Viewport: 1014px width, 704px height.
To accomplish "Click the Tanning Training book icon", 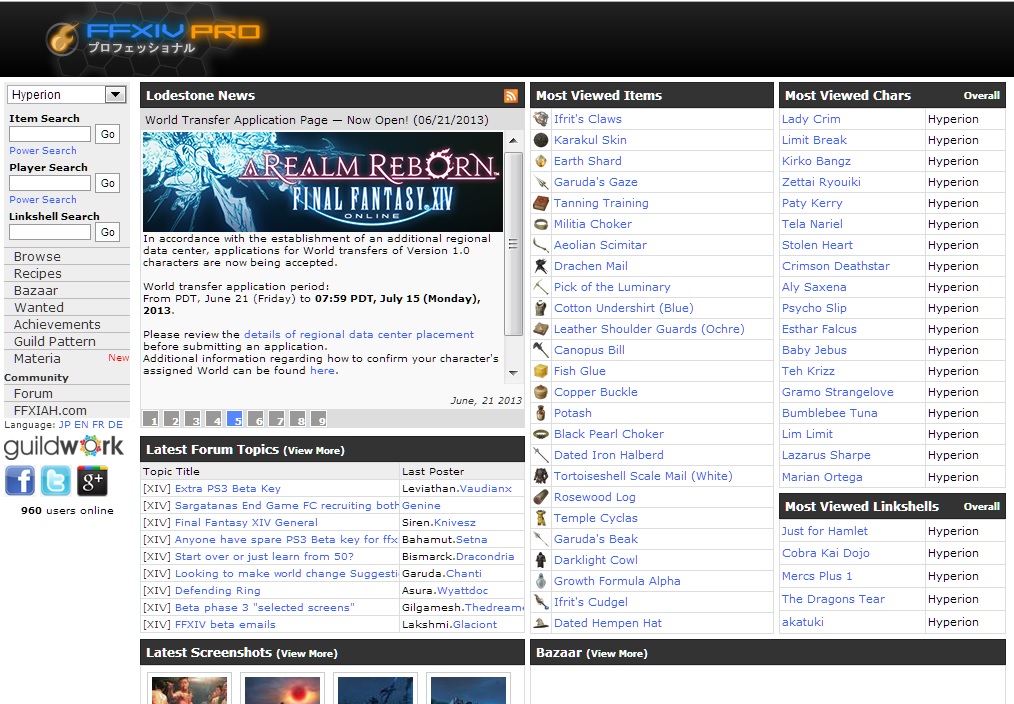I will (x=541, y=203).
